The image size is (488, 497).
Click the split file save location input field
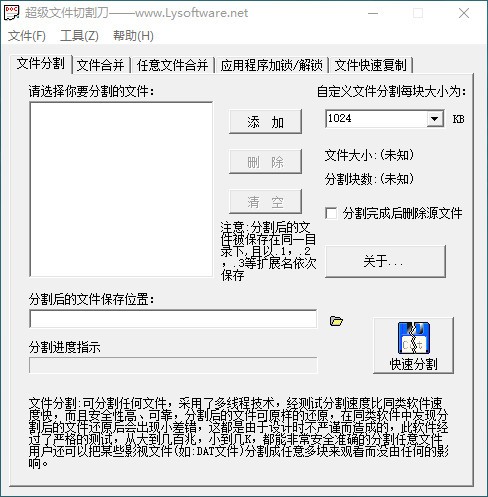173,319
